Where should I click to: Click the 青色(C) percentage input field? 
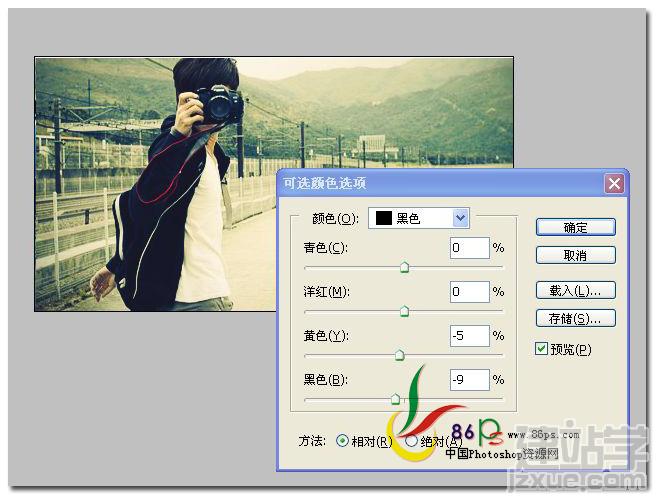point(470,247)
